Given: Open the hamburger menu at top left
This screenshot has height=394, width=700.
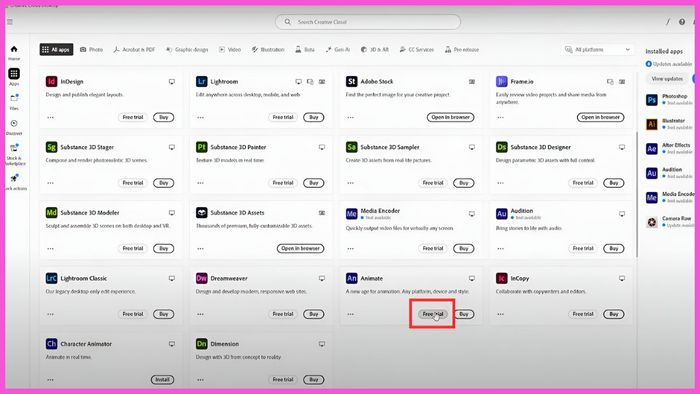Looking at the screenshot, I should click(10, 22).
